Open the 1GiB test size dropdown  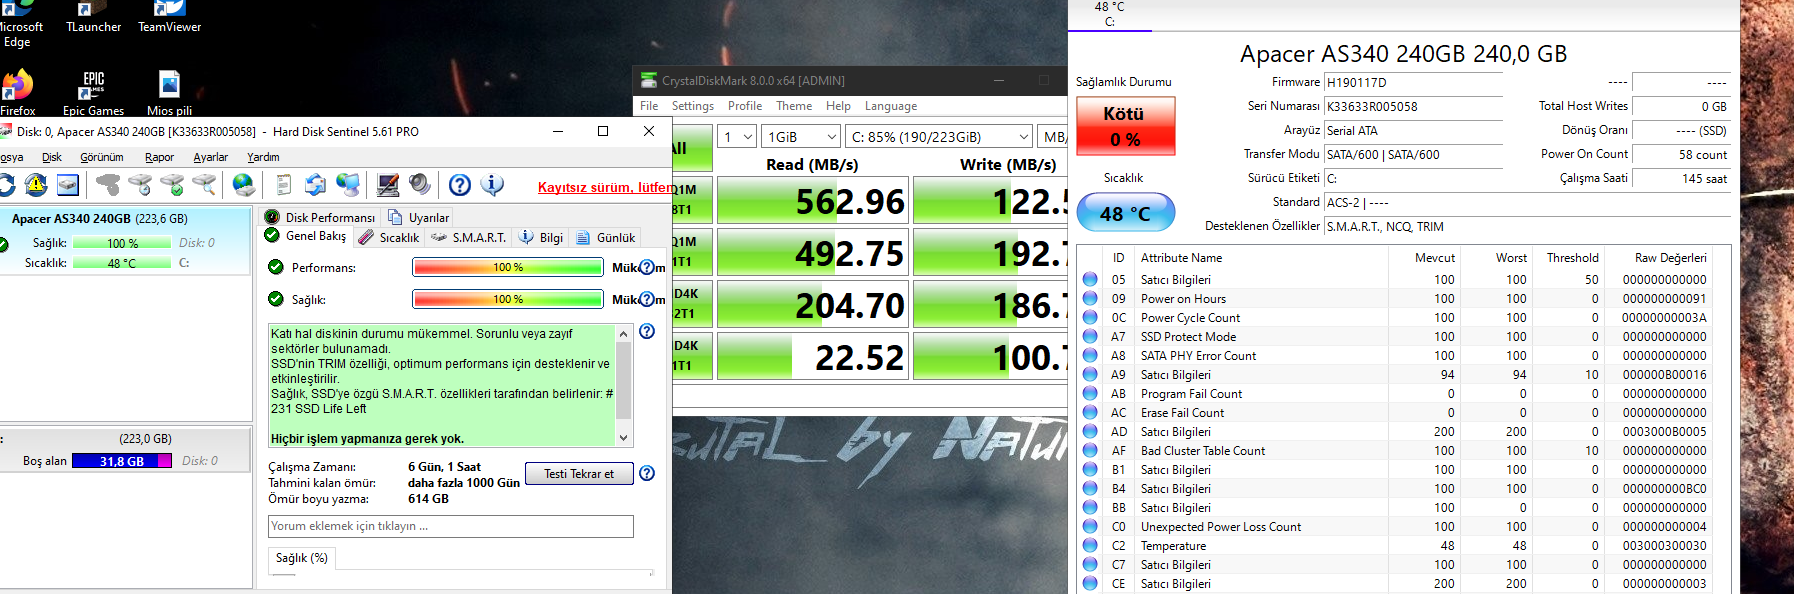[801, 137]
